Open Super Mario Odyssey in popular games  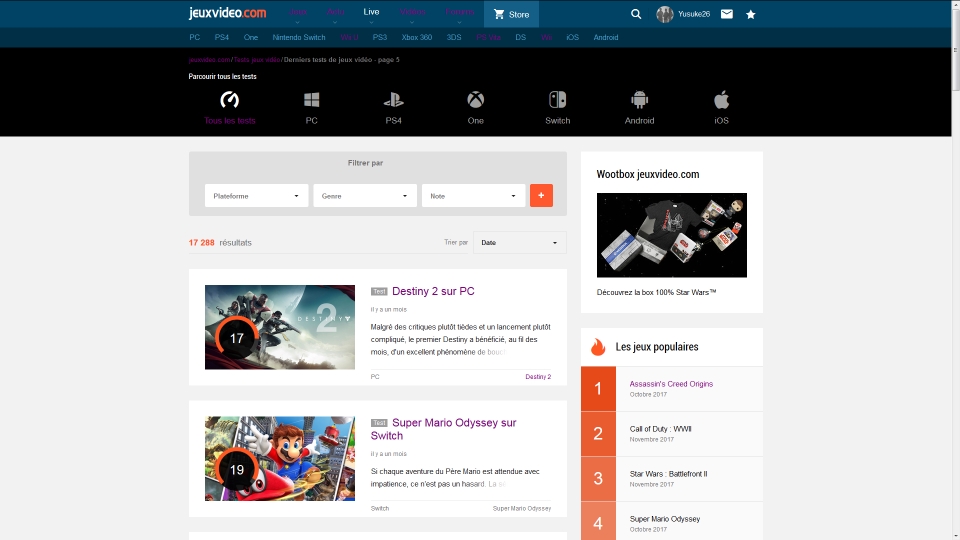pyautogui.click(x=664, y=519)
